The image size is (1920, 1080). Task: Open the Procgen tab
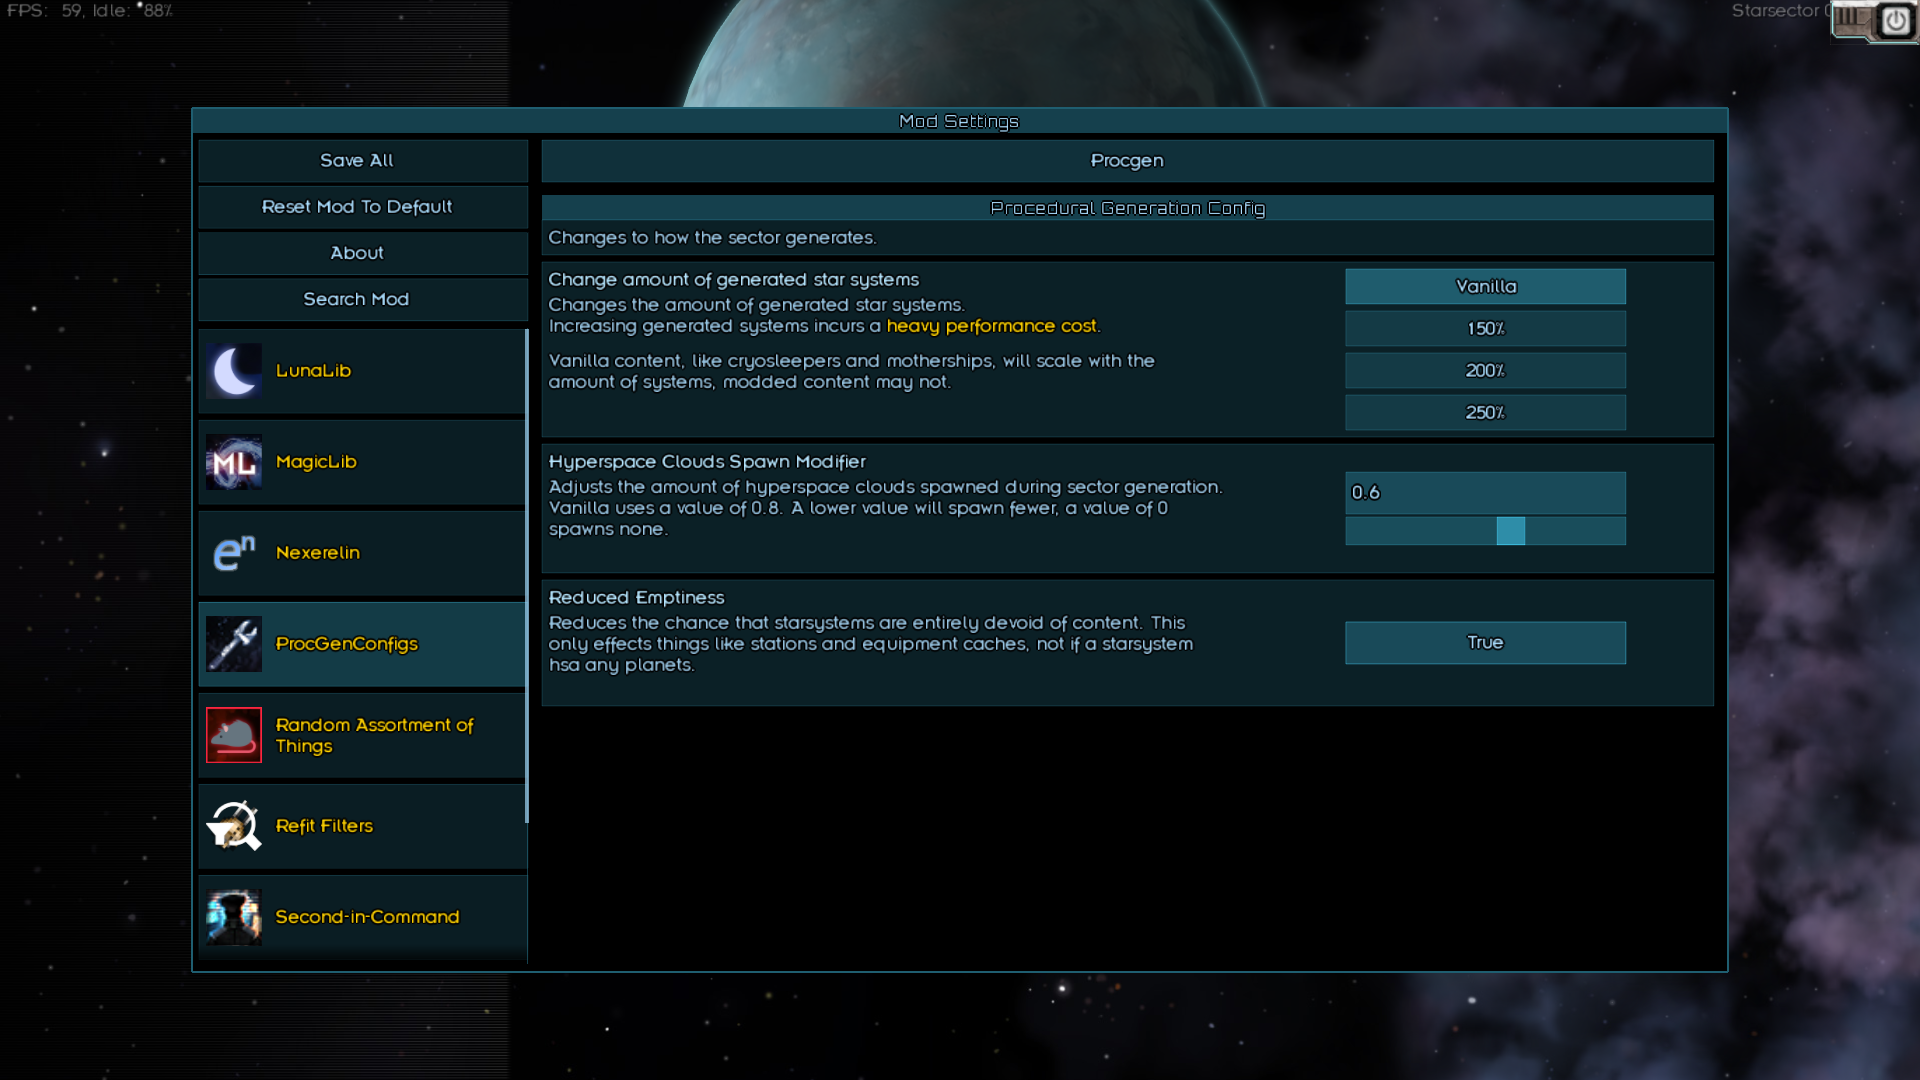point(1127,161)
